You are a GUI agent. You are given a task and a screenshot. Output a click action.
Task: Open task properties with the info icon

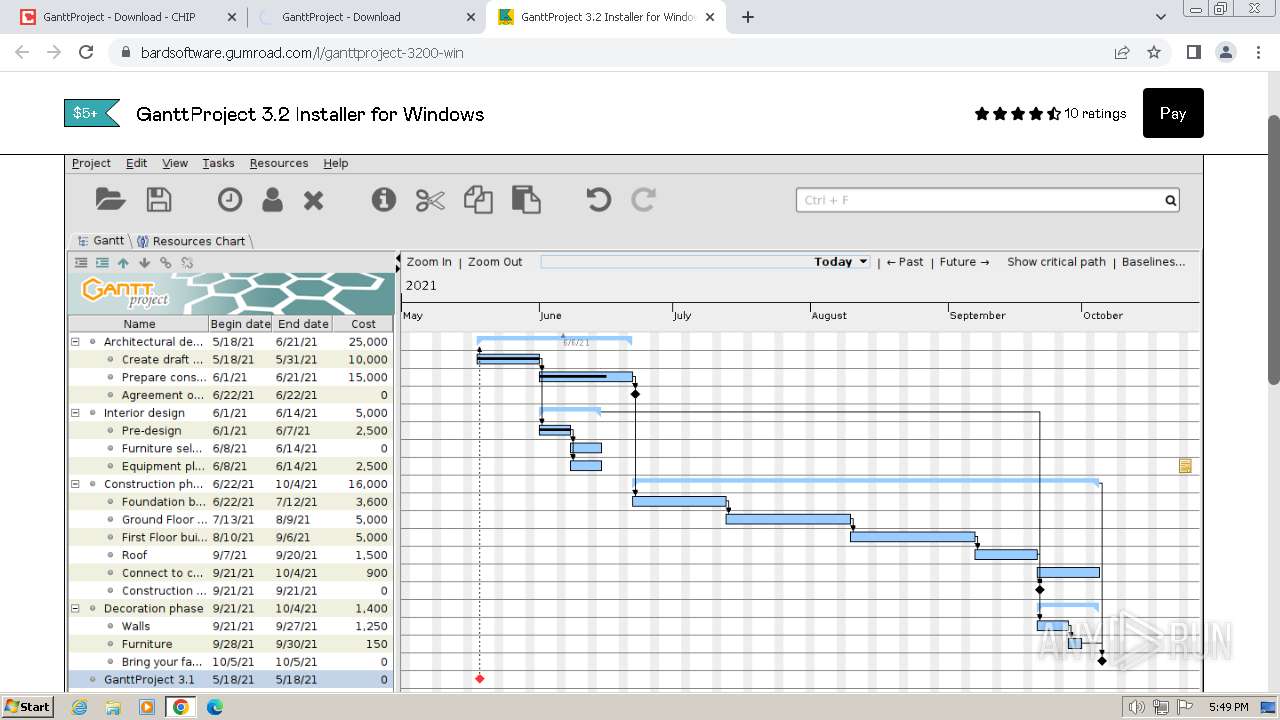tap(384, 200)
